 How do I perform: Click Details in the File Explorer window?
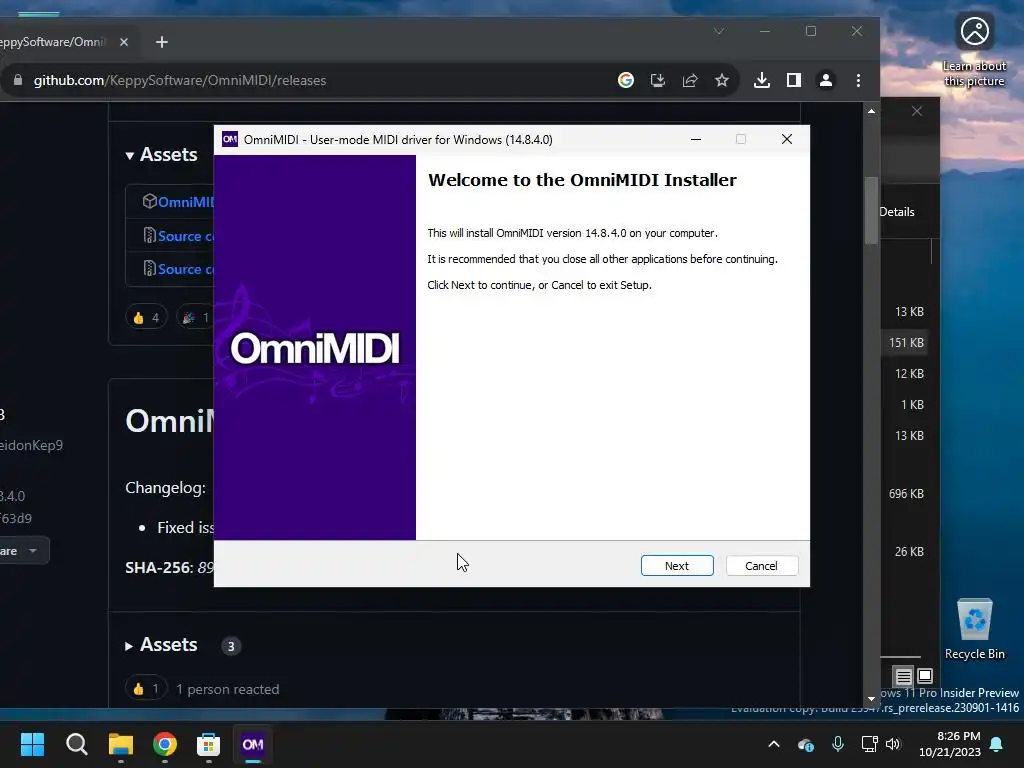pos(897,212)
